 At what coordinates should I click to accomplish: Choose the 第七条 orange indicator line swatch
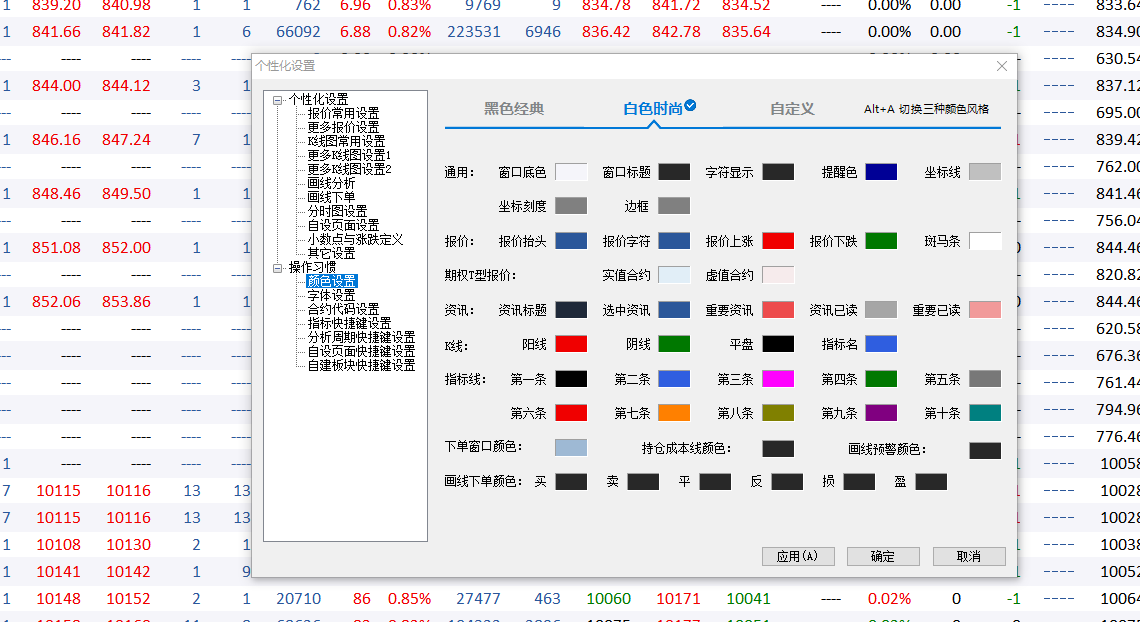coord(674,413)
